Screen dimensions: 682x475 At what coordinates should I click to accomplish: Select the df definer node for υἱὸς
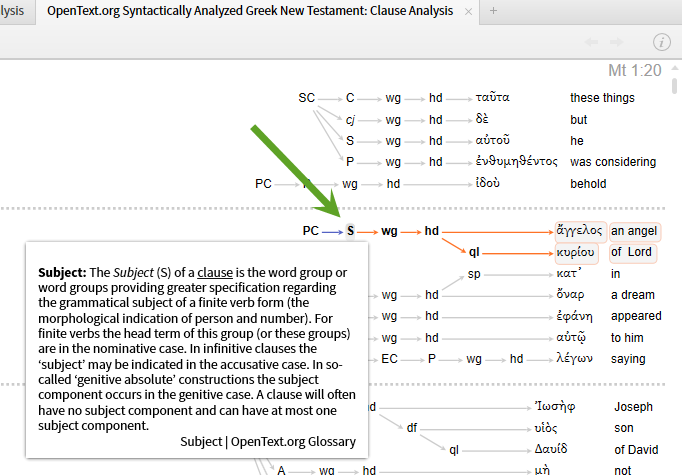[411, 428]
